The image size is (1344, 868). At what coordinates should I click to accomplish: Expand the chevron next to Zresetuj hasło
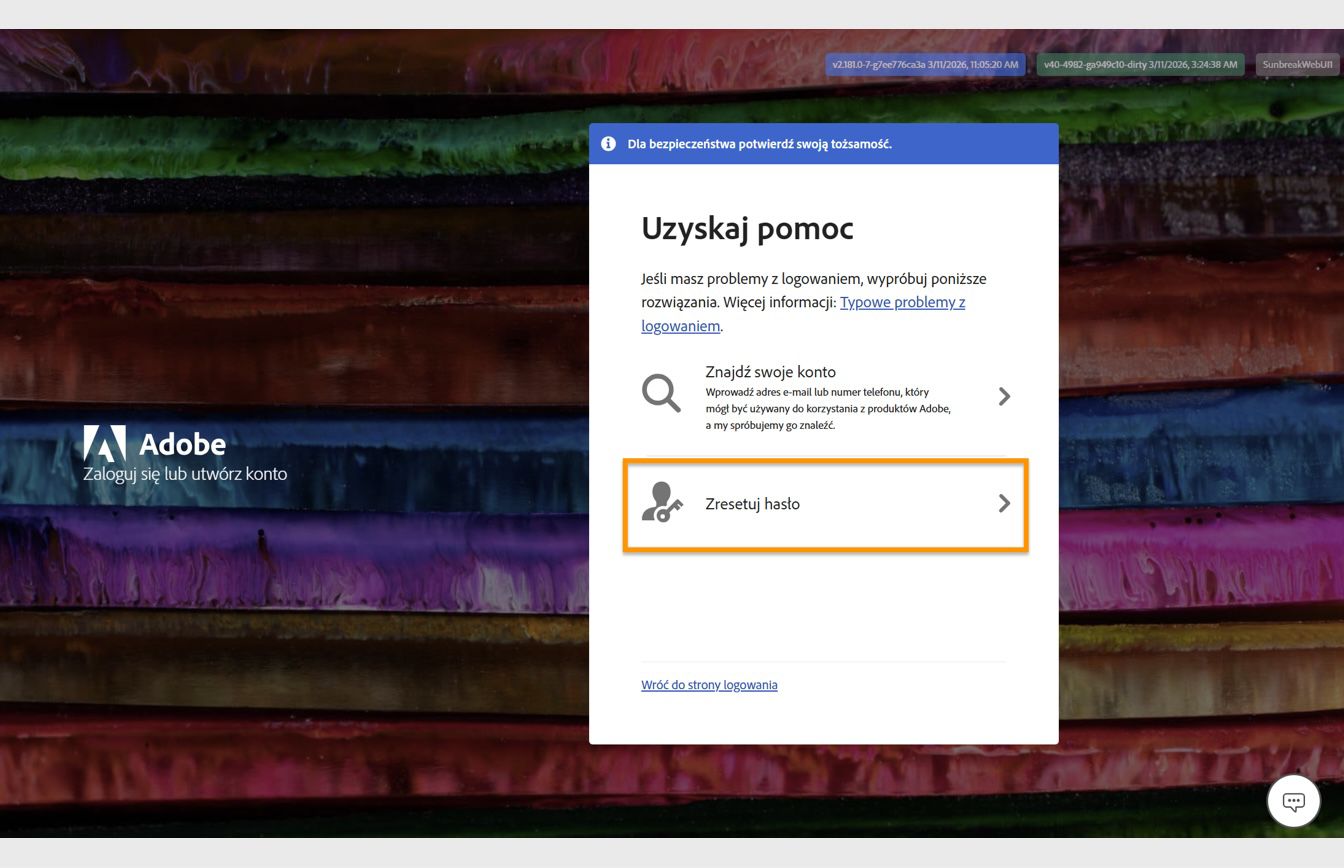(1004, 503)
